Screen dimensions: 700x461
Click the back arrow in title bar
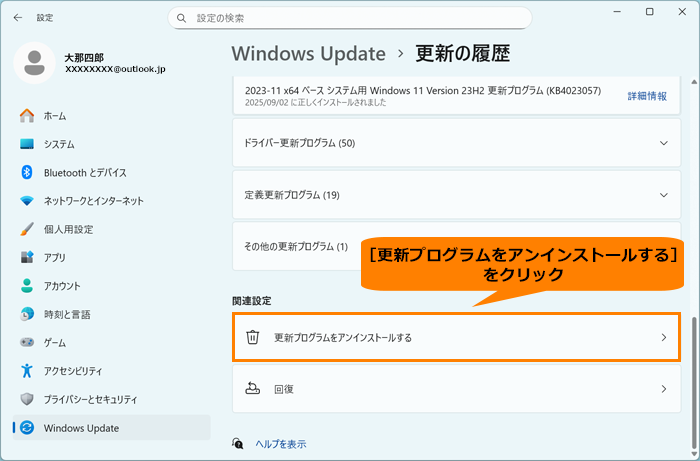(x=17, y=18)
